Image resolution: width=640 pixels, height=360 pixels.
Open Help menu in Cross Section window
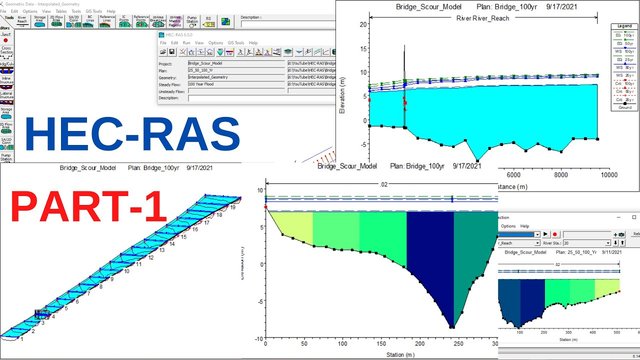[524, 226]
